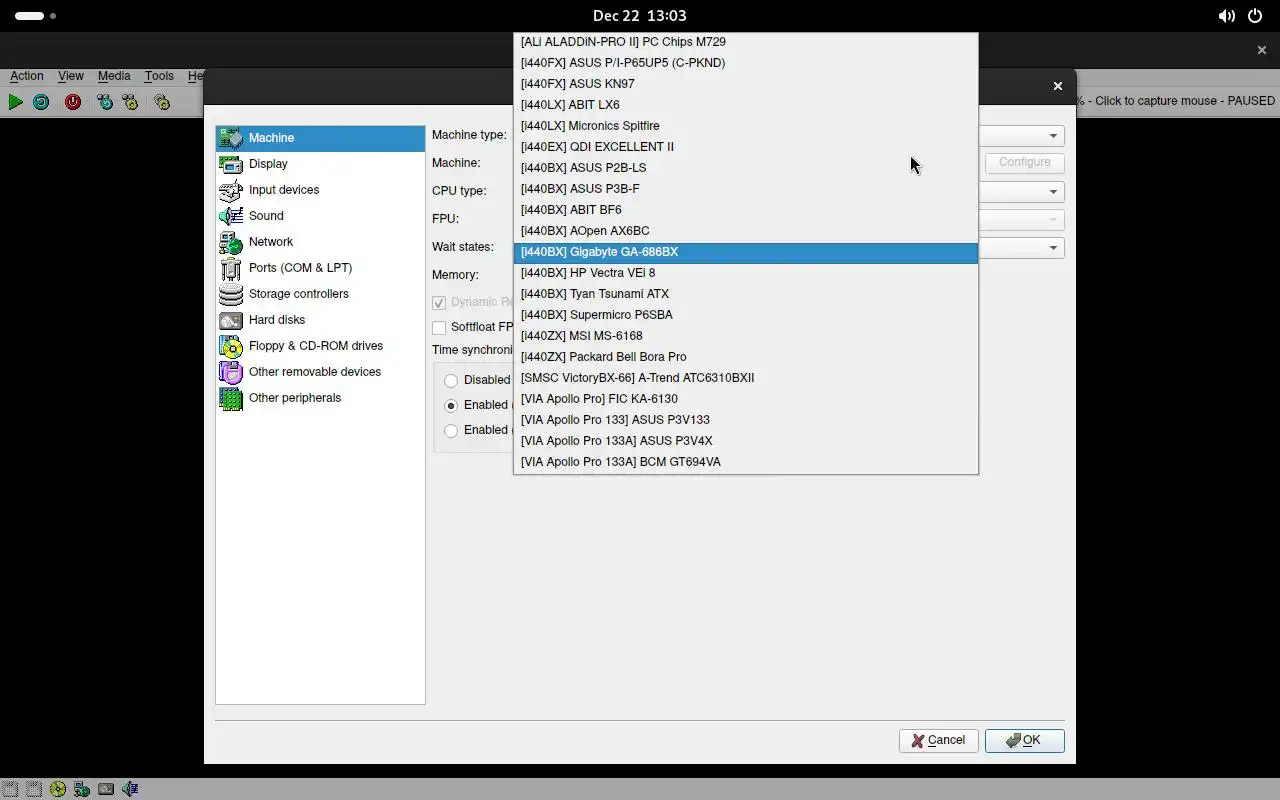Click the gray hard disk status bar icon
The height and width of the screenshot is (800, 1280).
tap(106, 789)
